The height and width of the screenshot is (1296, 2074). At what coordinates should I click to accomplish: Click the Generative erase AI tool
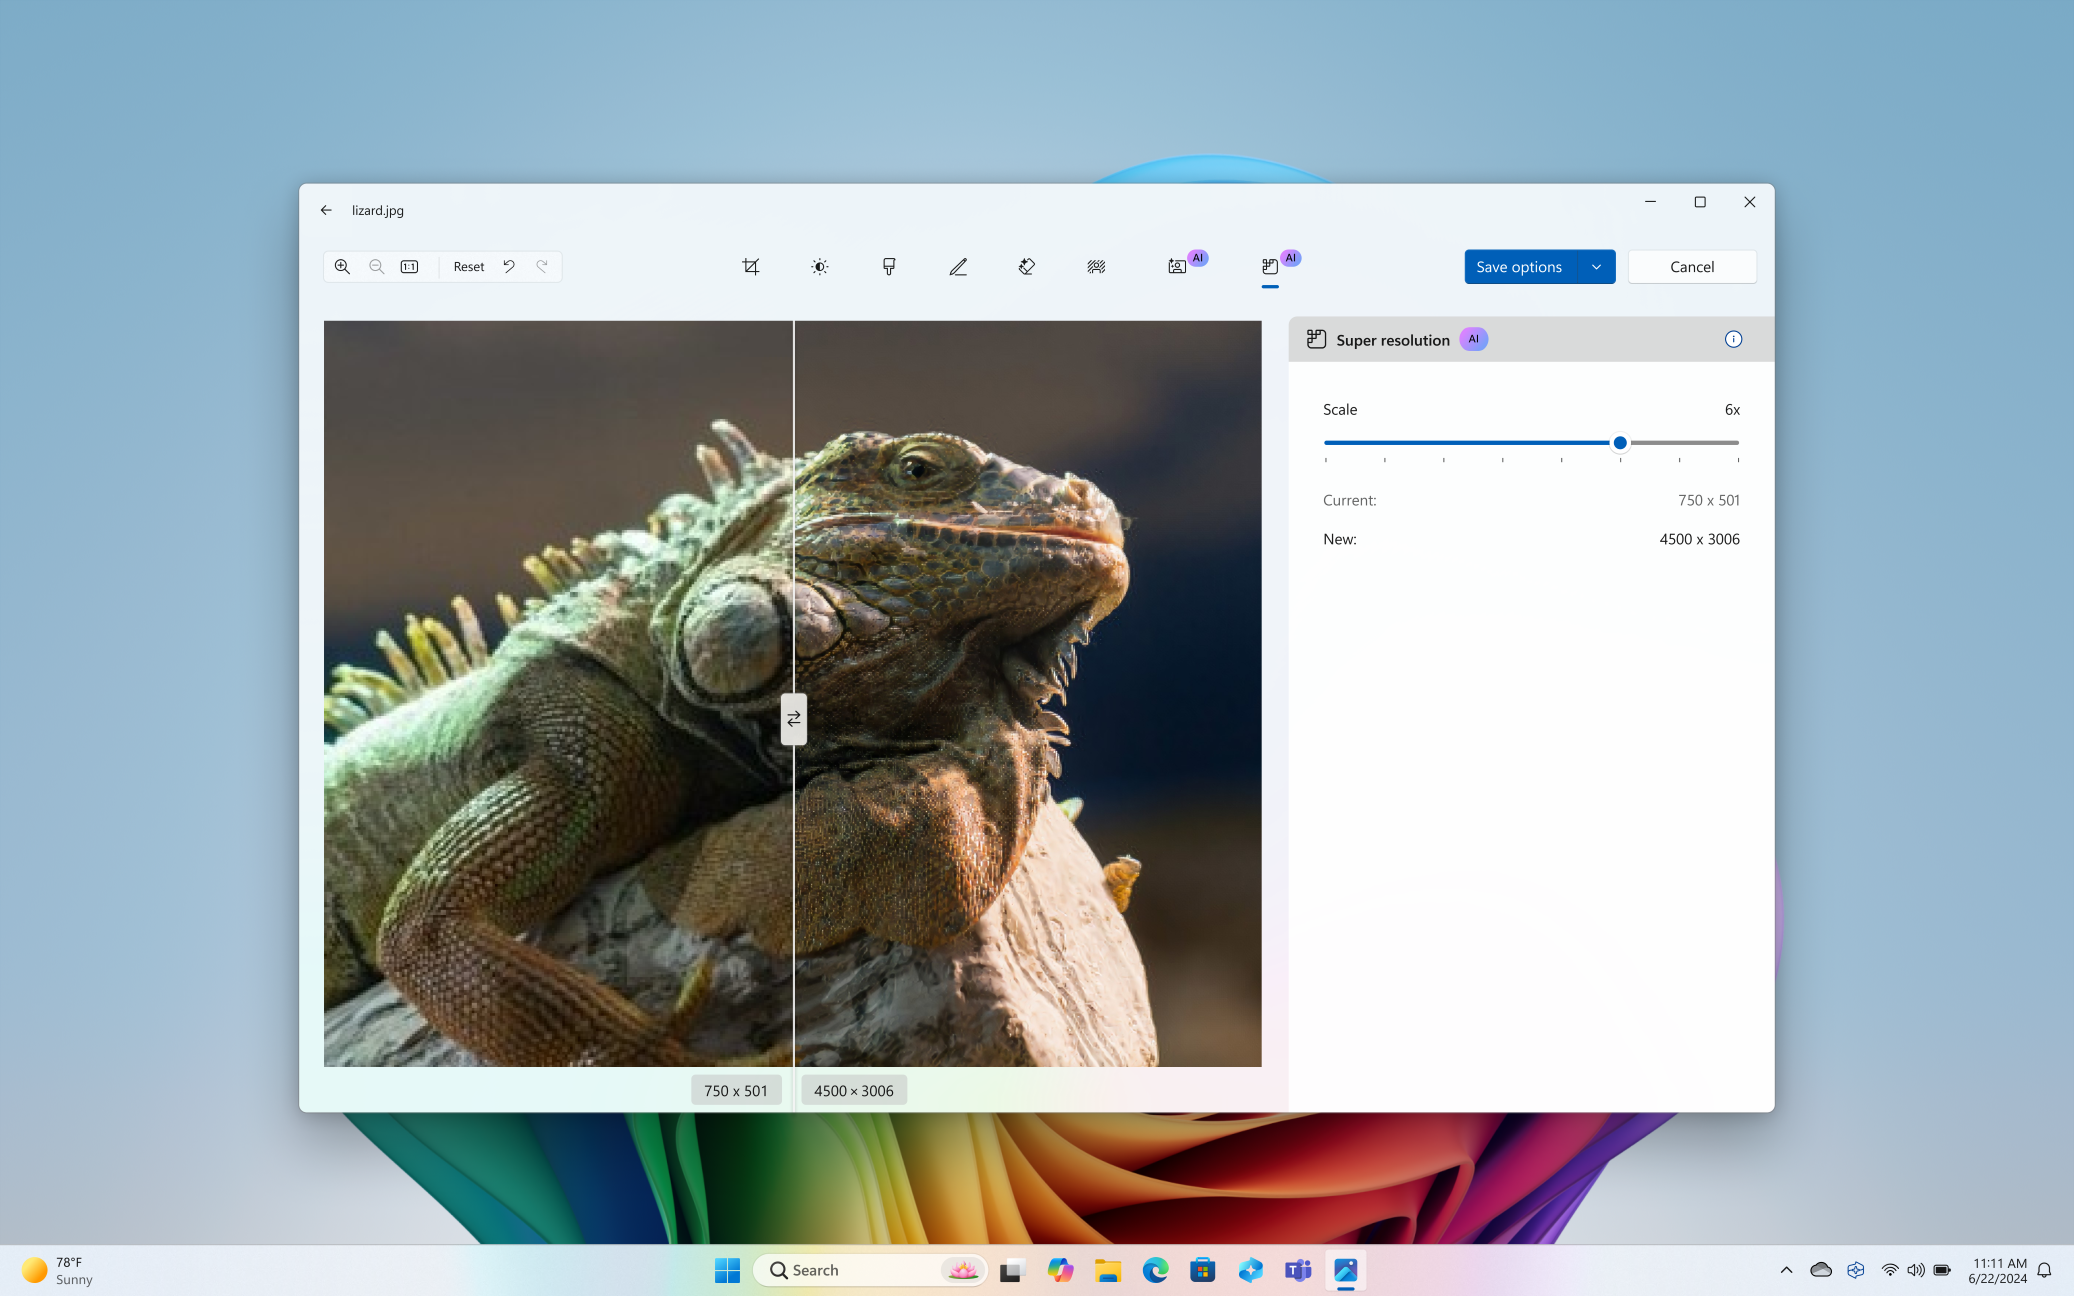[1026, 266]
